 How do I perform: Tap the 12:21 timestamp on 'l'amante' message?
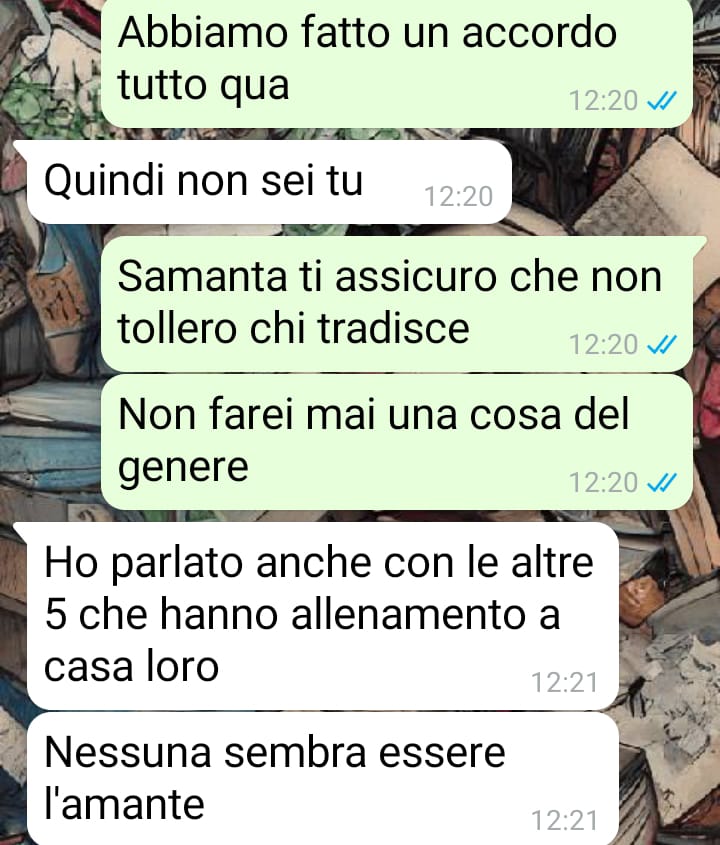point(565,821)
